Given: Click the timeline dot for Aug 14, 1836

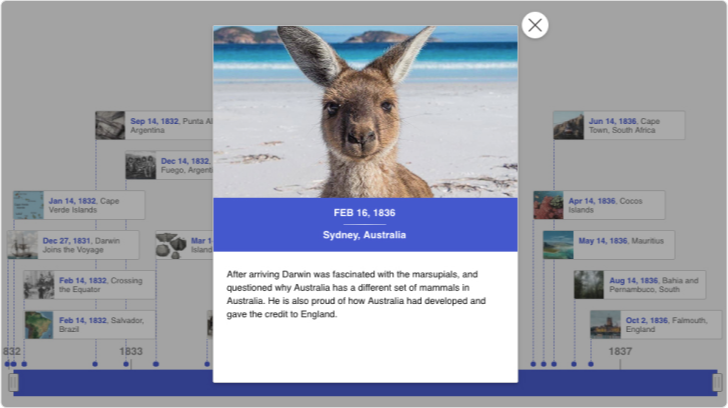Looking at the screenshot, I should (574, 364).
